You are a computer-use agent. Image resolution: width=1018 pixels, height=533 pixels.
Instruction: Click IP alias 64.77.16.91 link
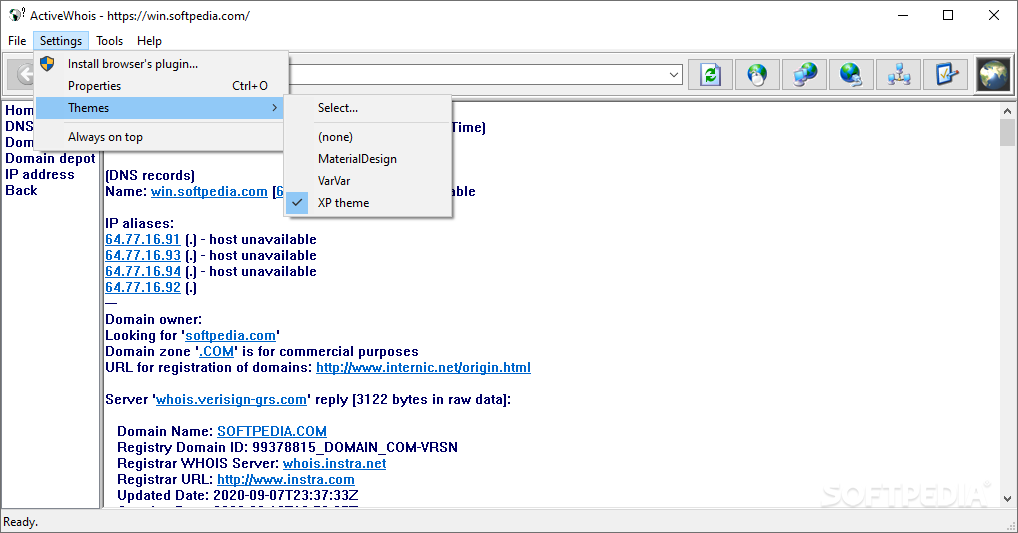click(143, 240)
